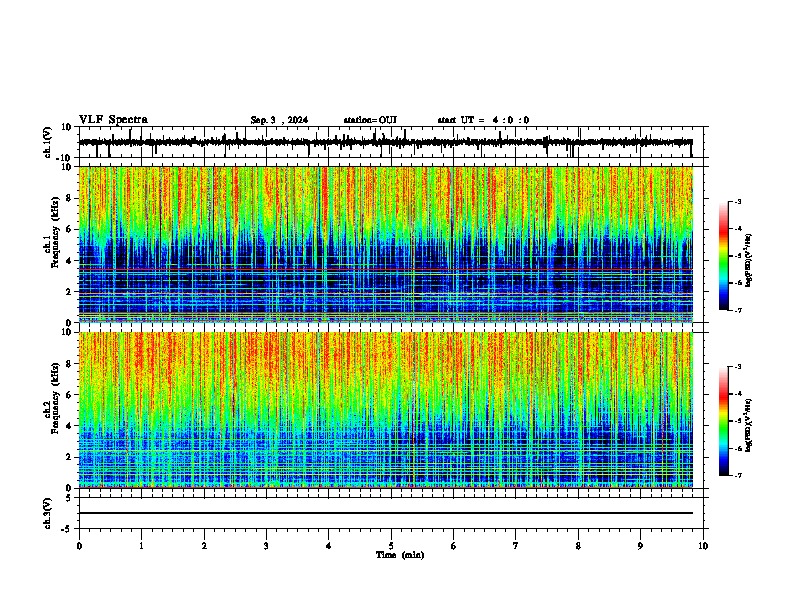The width and height of the screenshot is (792, 612).
Task: Click the ch.1 colorbar log(PSD) label
Action: click(x=749, y=260)
